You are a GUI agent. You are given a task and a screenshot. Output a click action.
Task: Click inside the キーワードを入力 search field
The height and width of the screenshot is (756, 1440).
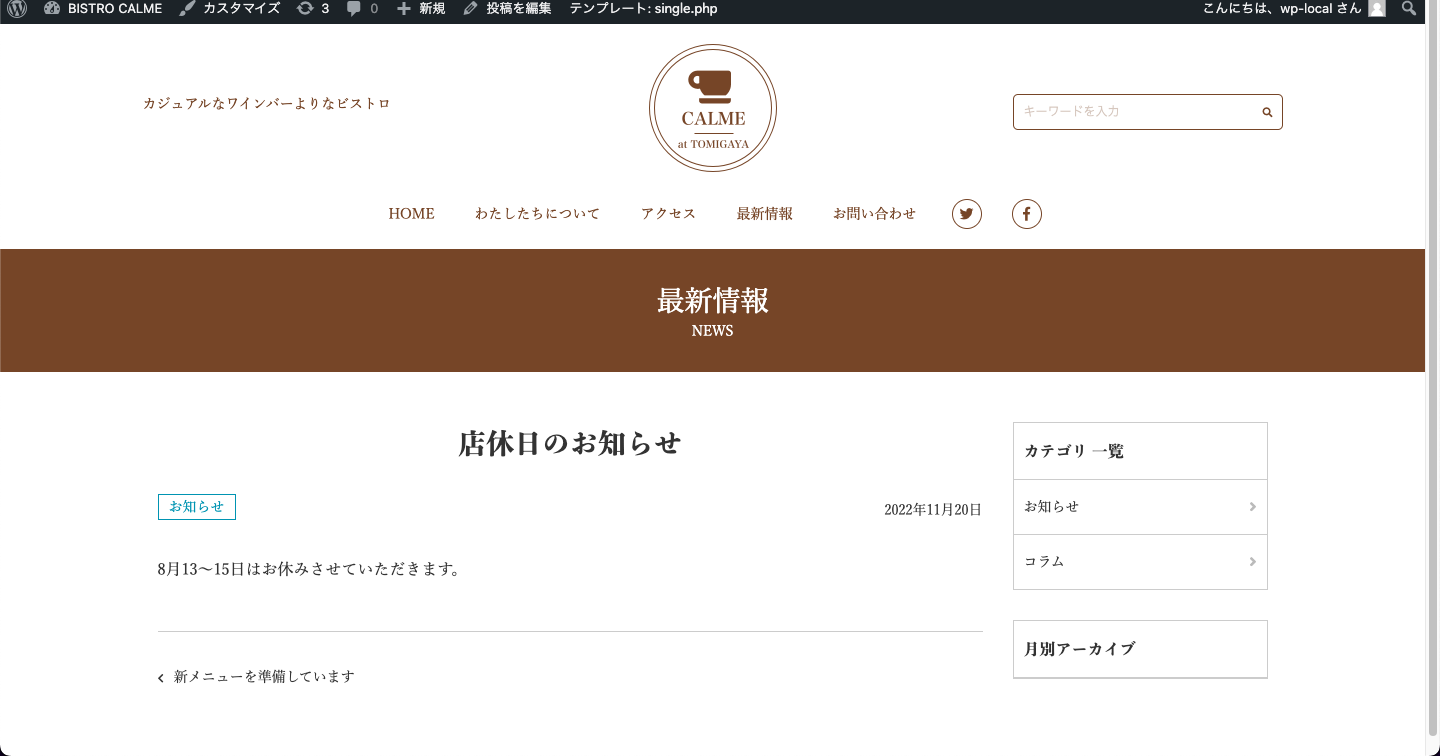click(1120, 112)
